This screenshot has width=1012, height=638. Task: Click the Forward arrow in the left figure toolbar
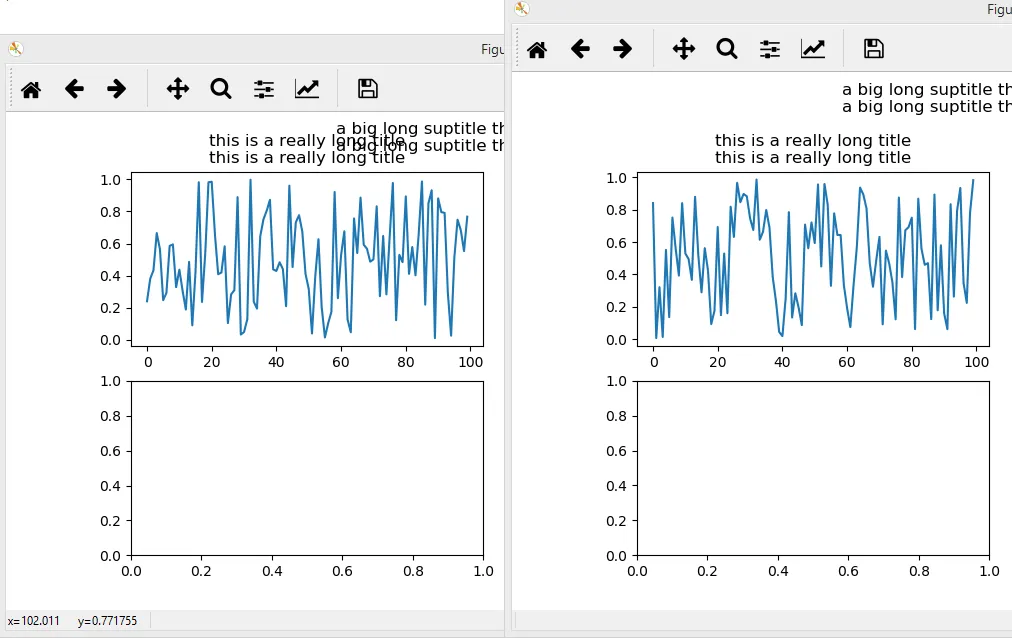click(x=117, y=89)
